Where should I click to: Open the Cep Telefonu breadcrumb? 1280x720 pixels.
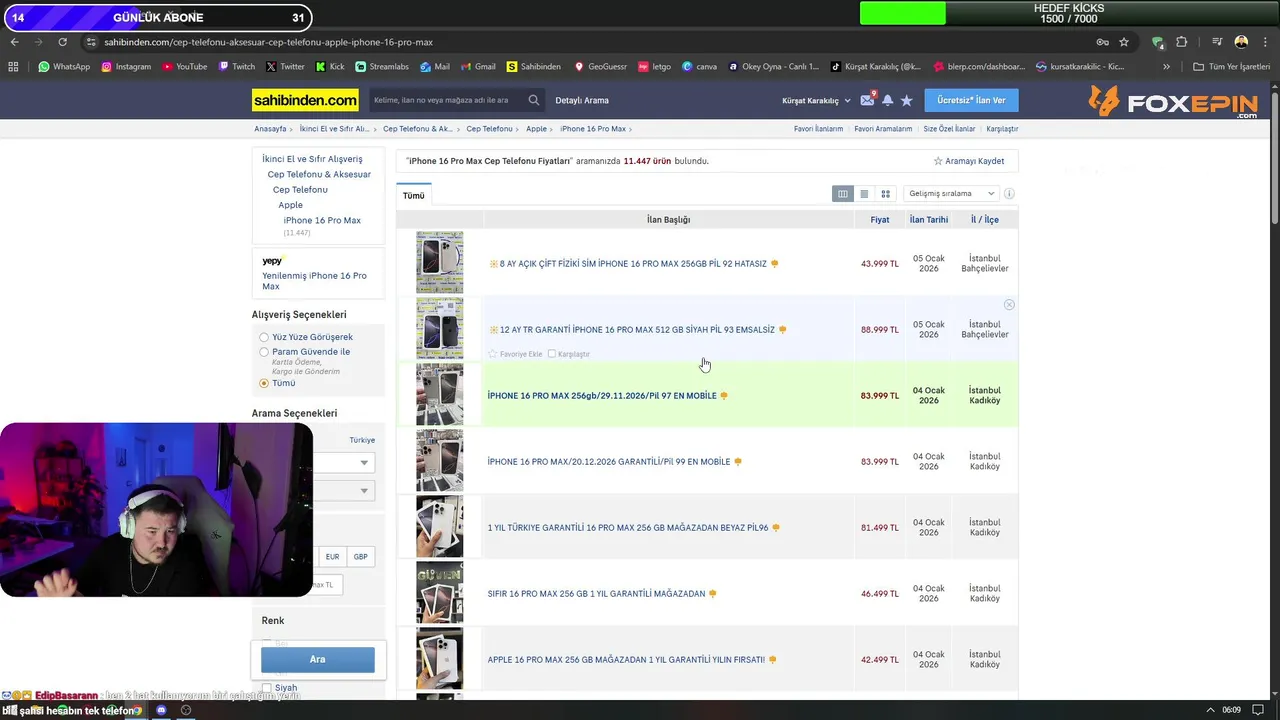pos(489,129)
